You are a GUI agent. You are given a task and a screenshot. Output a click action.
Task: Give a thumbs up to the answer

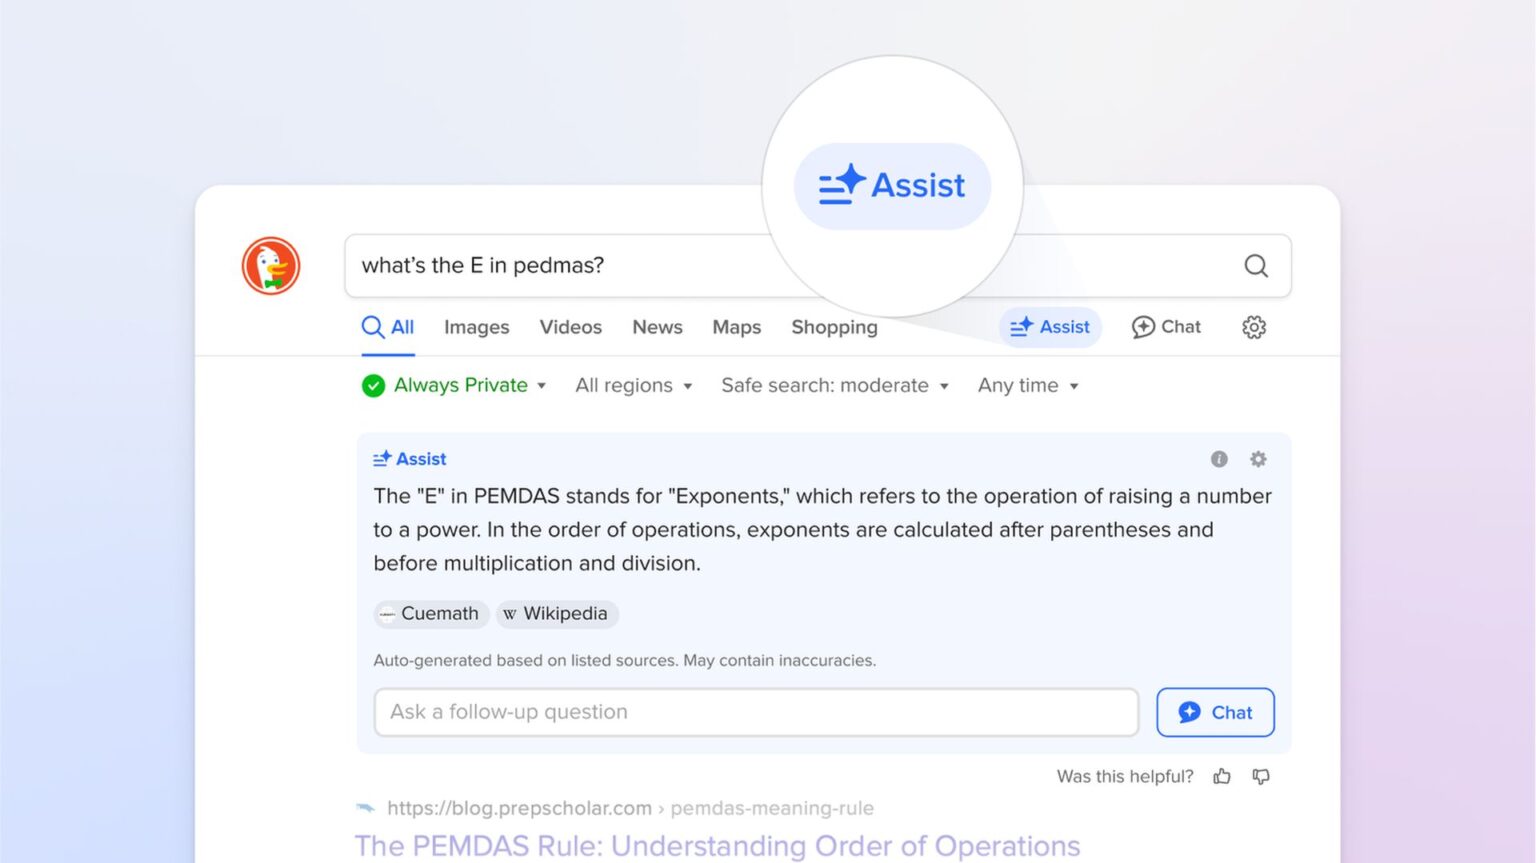click(x=1222, y=776)
